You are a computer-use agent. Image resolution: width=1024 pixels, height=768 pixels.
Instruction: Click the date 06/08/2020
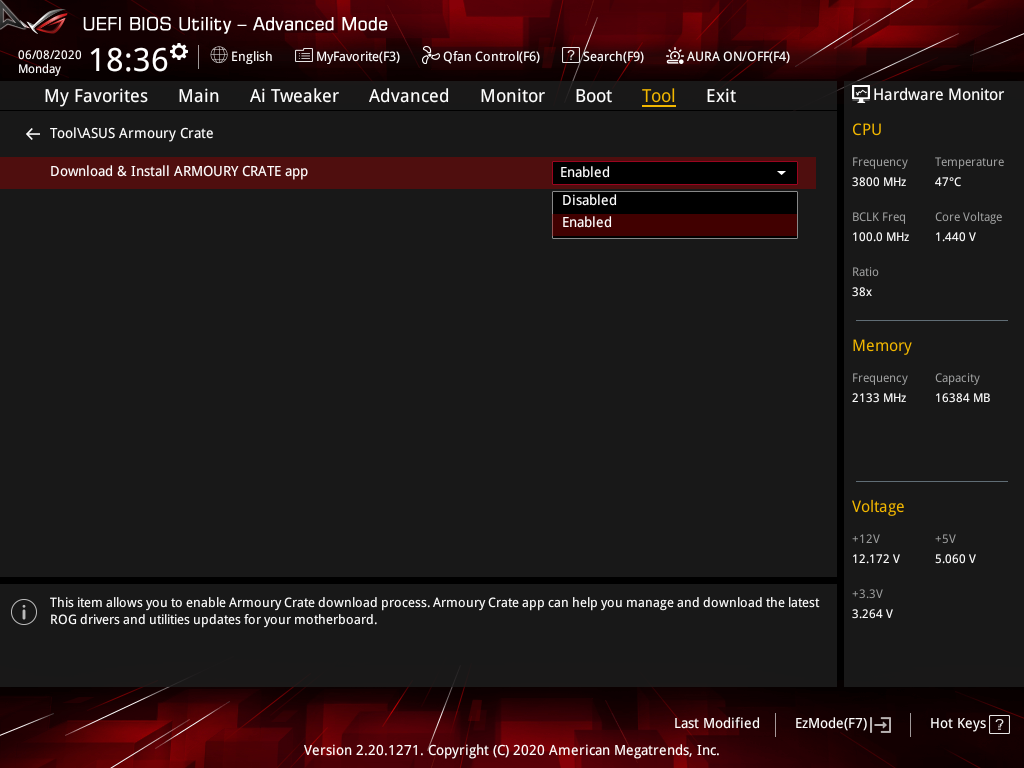click(x=50, y=55)
